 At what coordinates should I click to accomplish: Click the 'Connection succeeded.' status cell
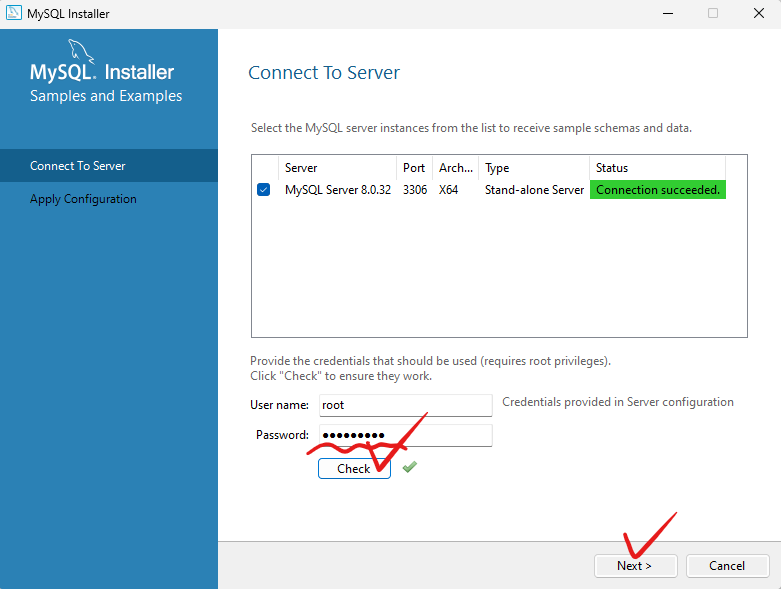click(657, 190)
